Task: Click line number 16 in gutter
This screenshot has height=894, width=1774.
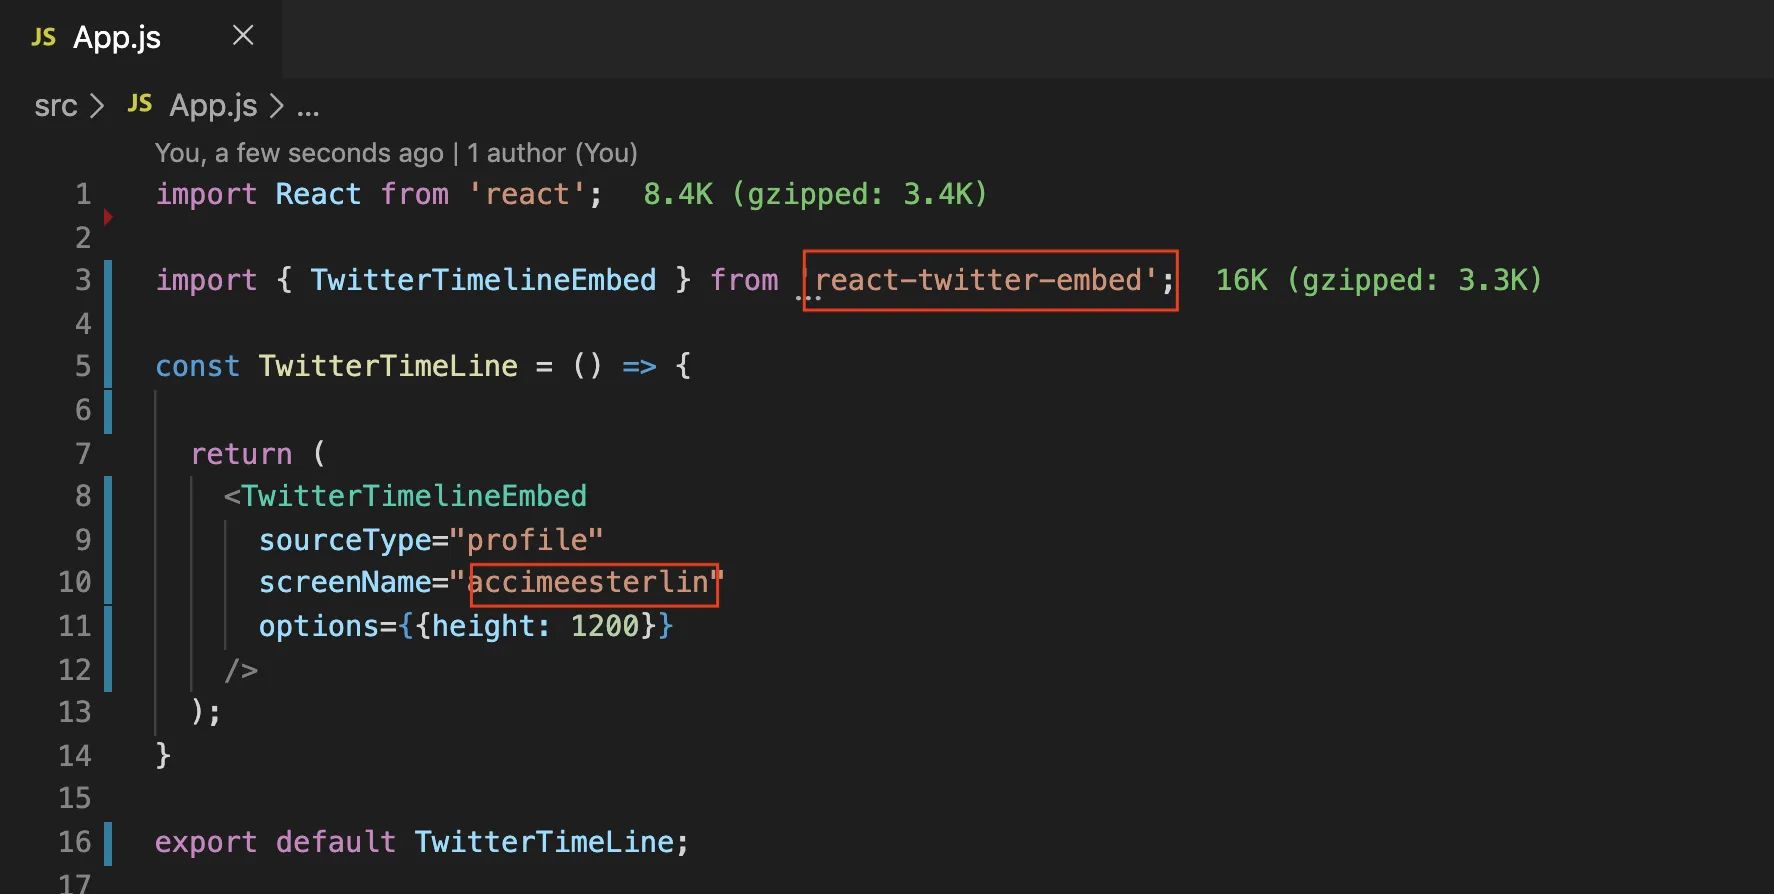Action: tap(75, 842)
